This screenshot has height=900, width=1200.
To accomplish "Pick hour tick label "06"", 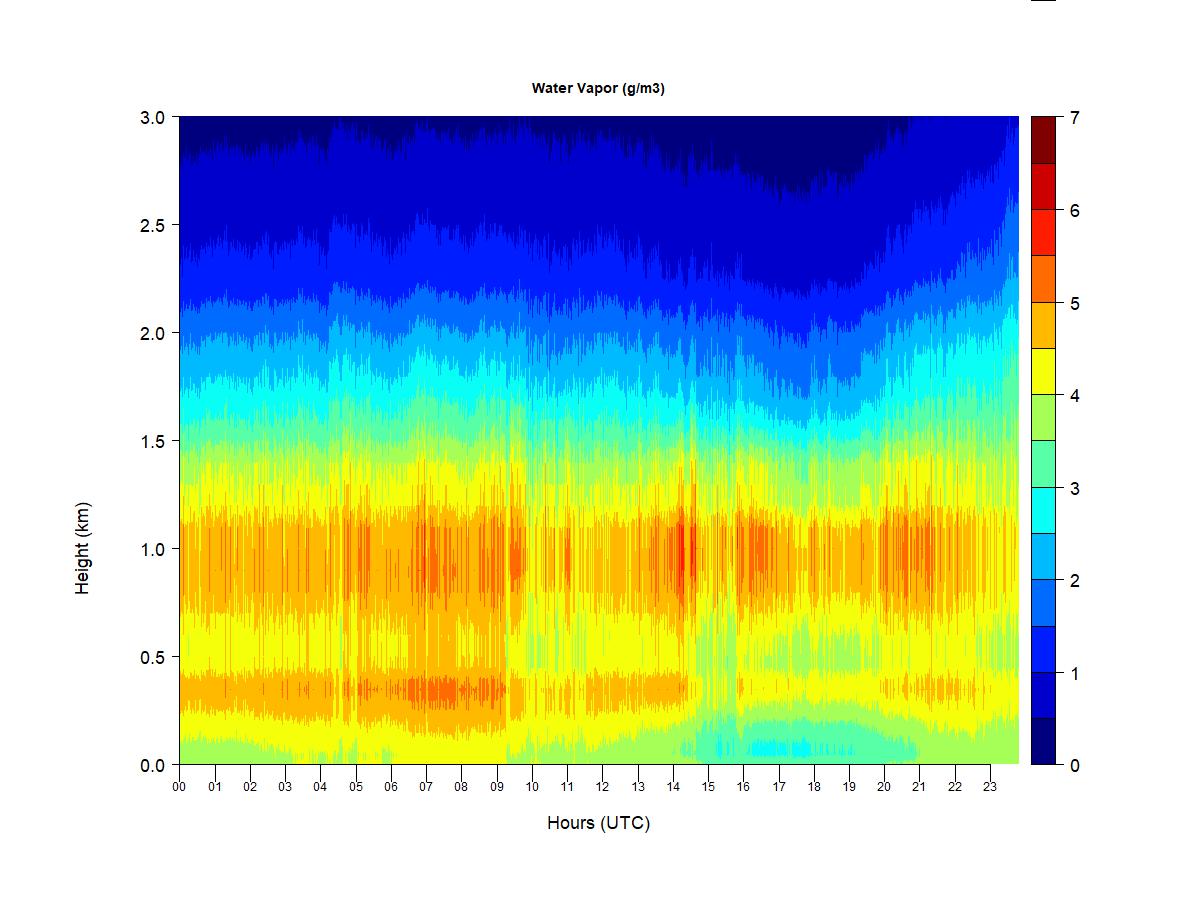I will [391, 786].
